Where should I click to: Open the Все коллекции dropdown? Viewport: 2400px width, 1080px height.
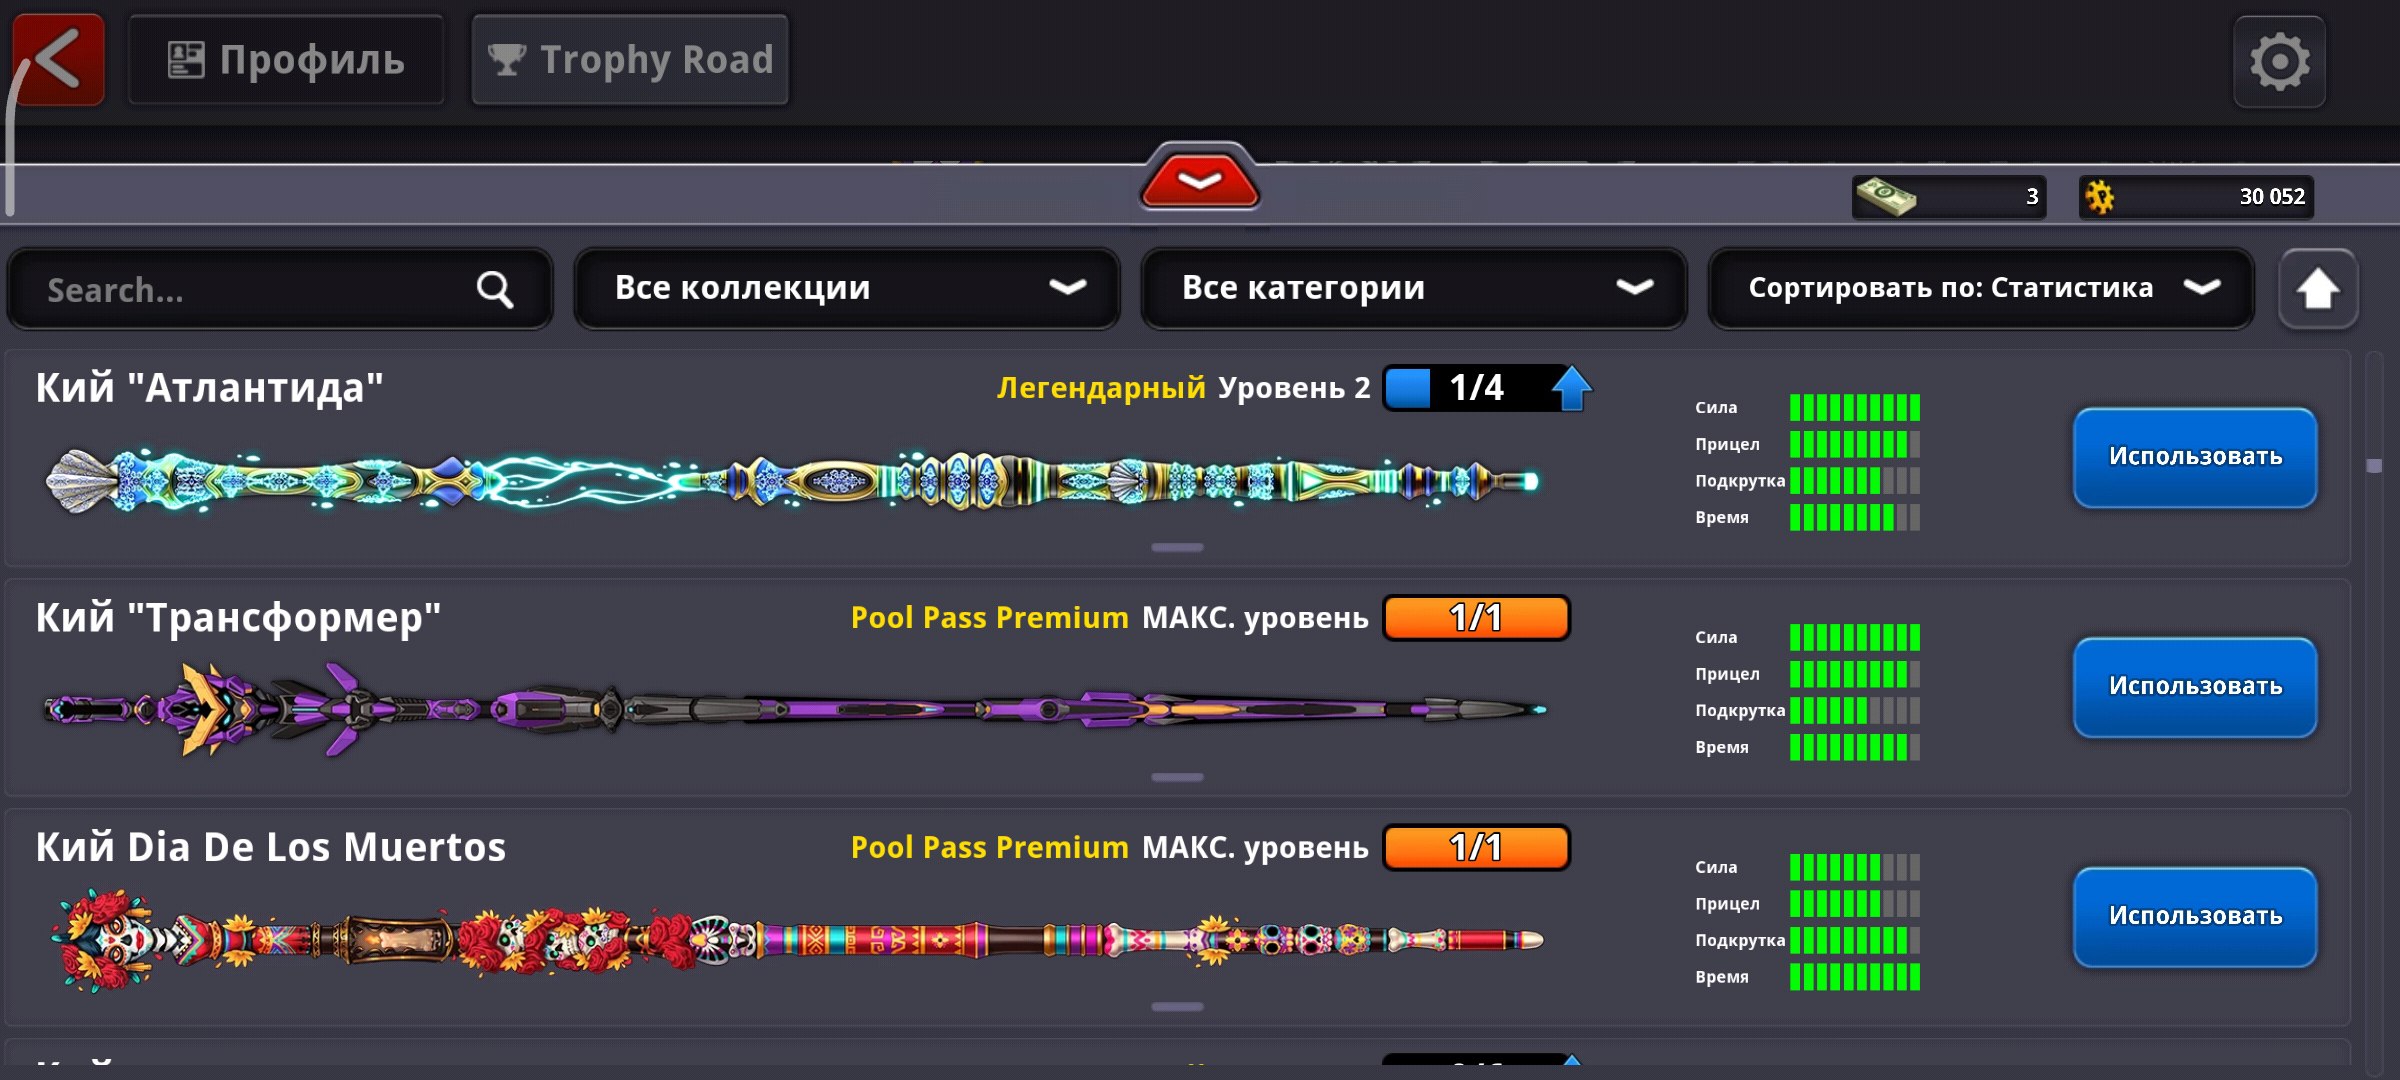click(846, 289)
